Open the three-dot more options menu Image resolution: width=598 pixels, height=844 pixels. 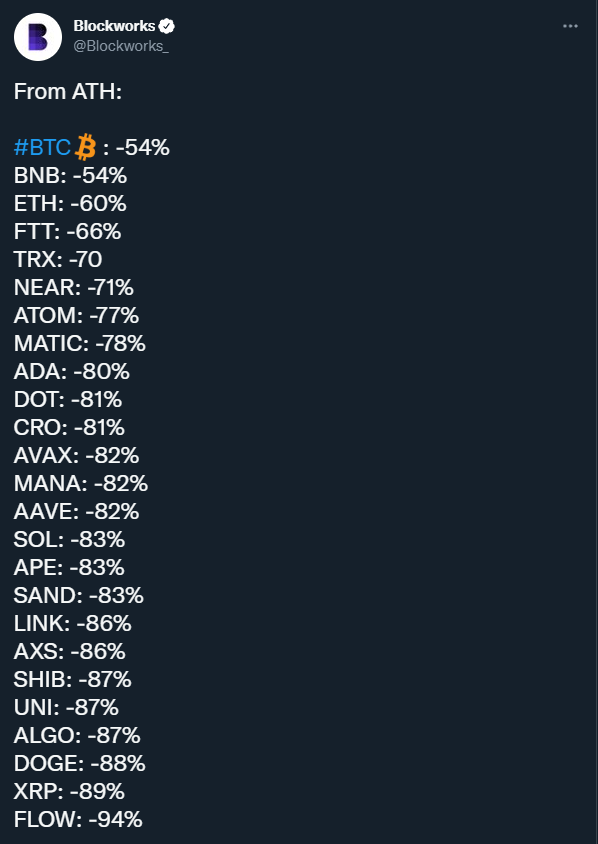570,26
